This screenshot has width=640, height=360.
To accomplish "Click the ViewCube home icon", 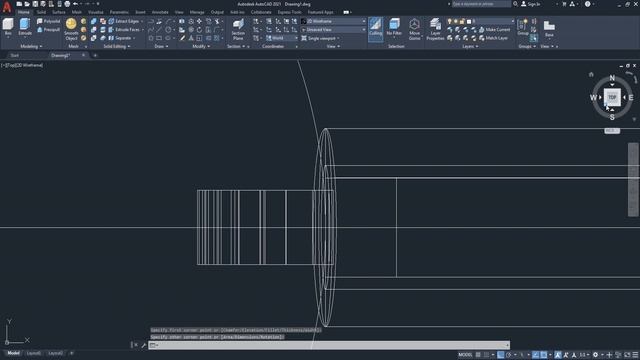I will coord(591,74).
